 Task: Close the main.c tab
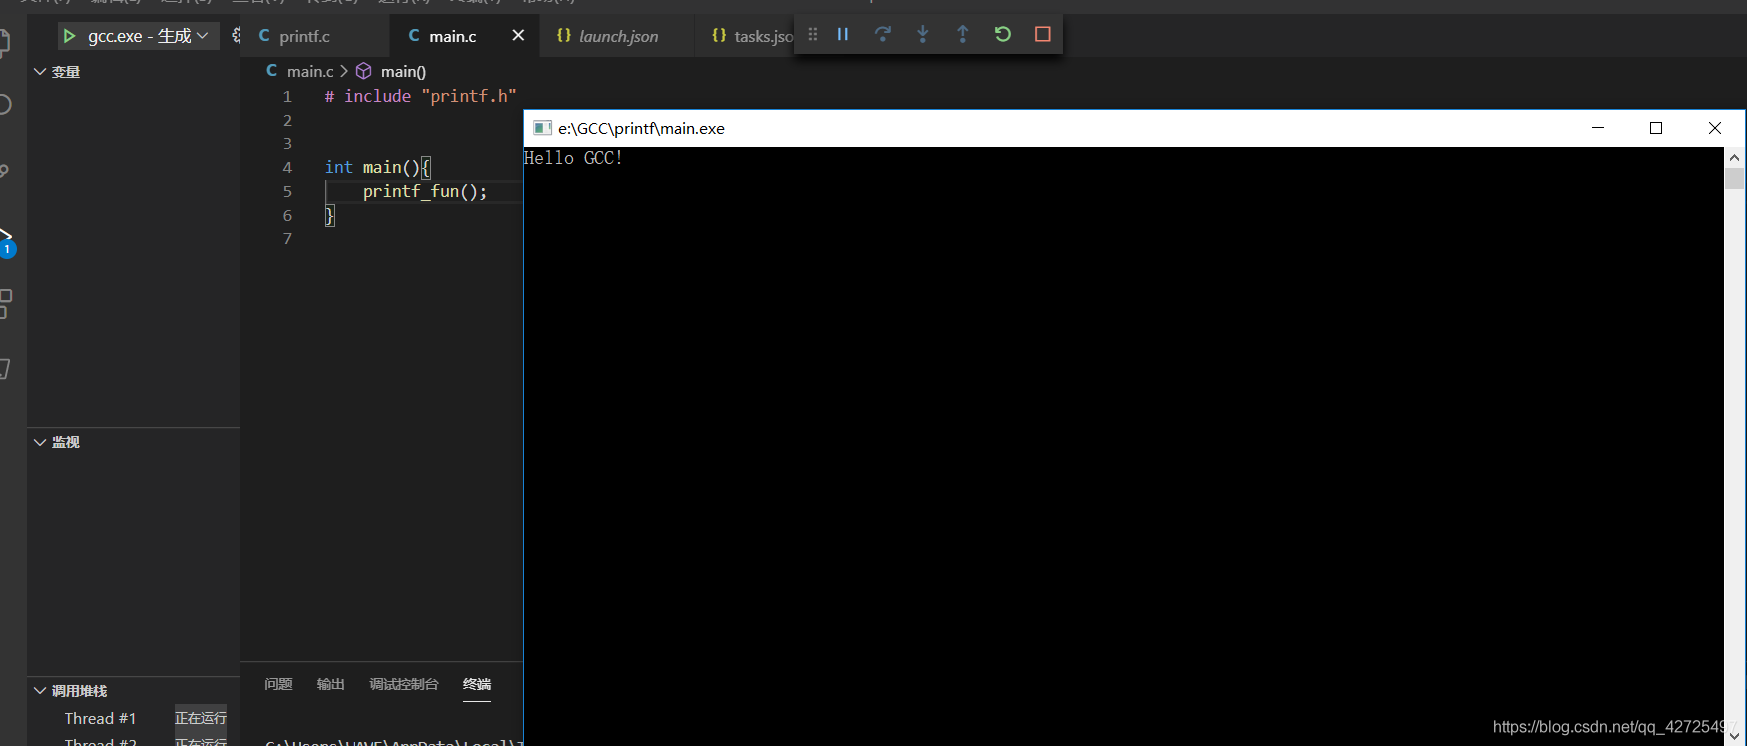click(518, 35)
